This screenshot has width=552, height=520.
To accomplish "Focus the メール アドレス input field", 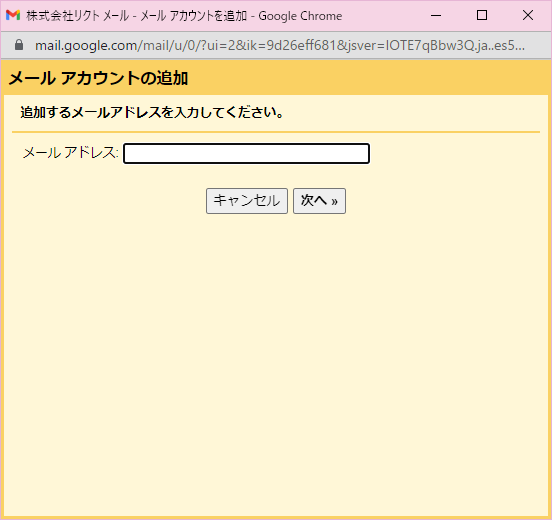I will point(246,154).
